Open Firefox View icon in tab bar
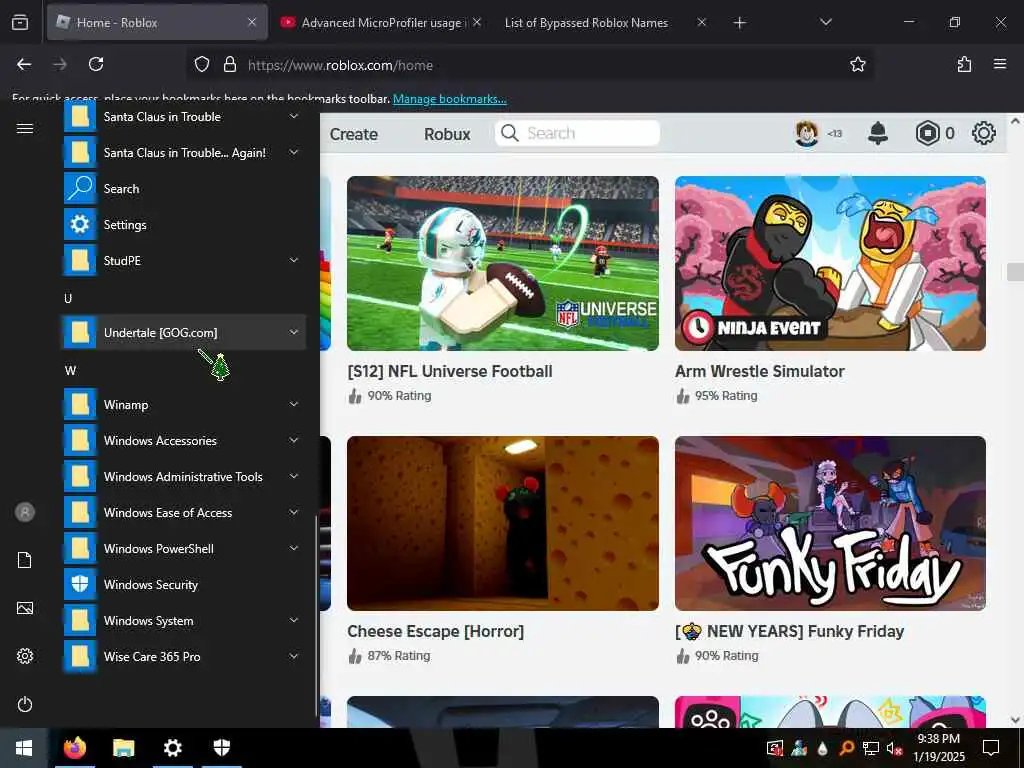The height and width of the screenshot is (768, 1024). click(x=20, y=23)
